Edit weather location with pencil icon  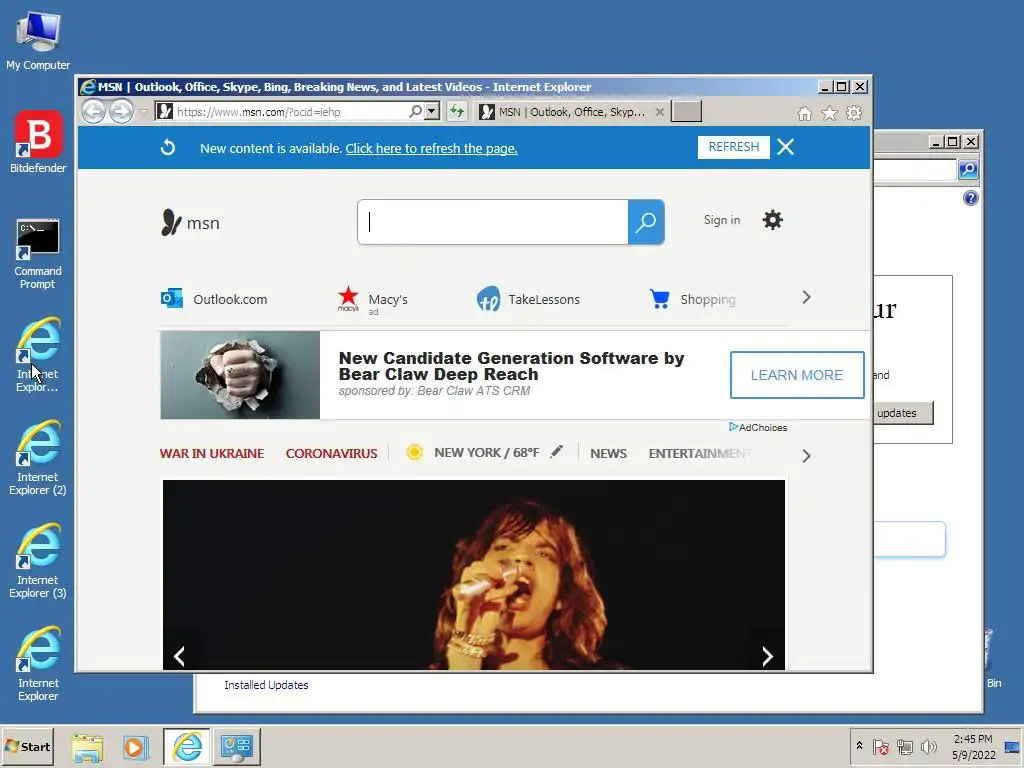(556, 451)
